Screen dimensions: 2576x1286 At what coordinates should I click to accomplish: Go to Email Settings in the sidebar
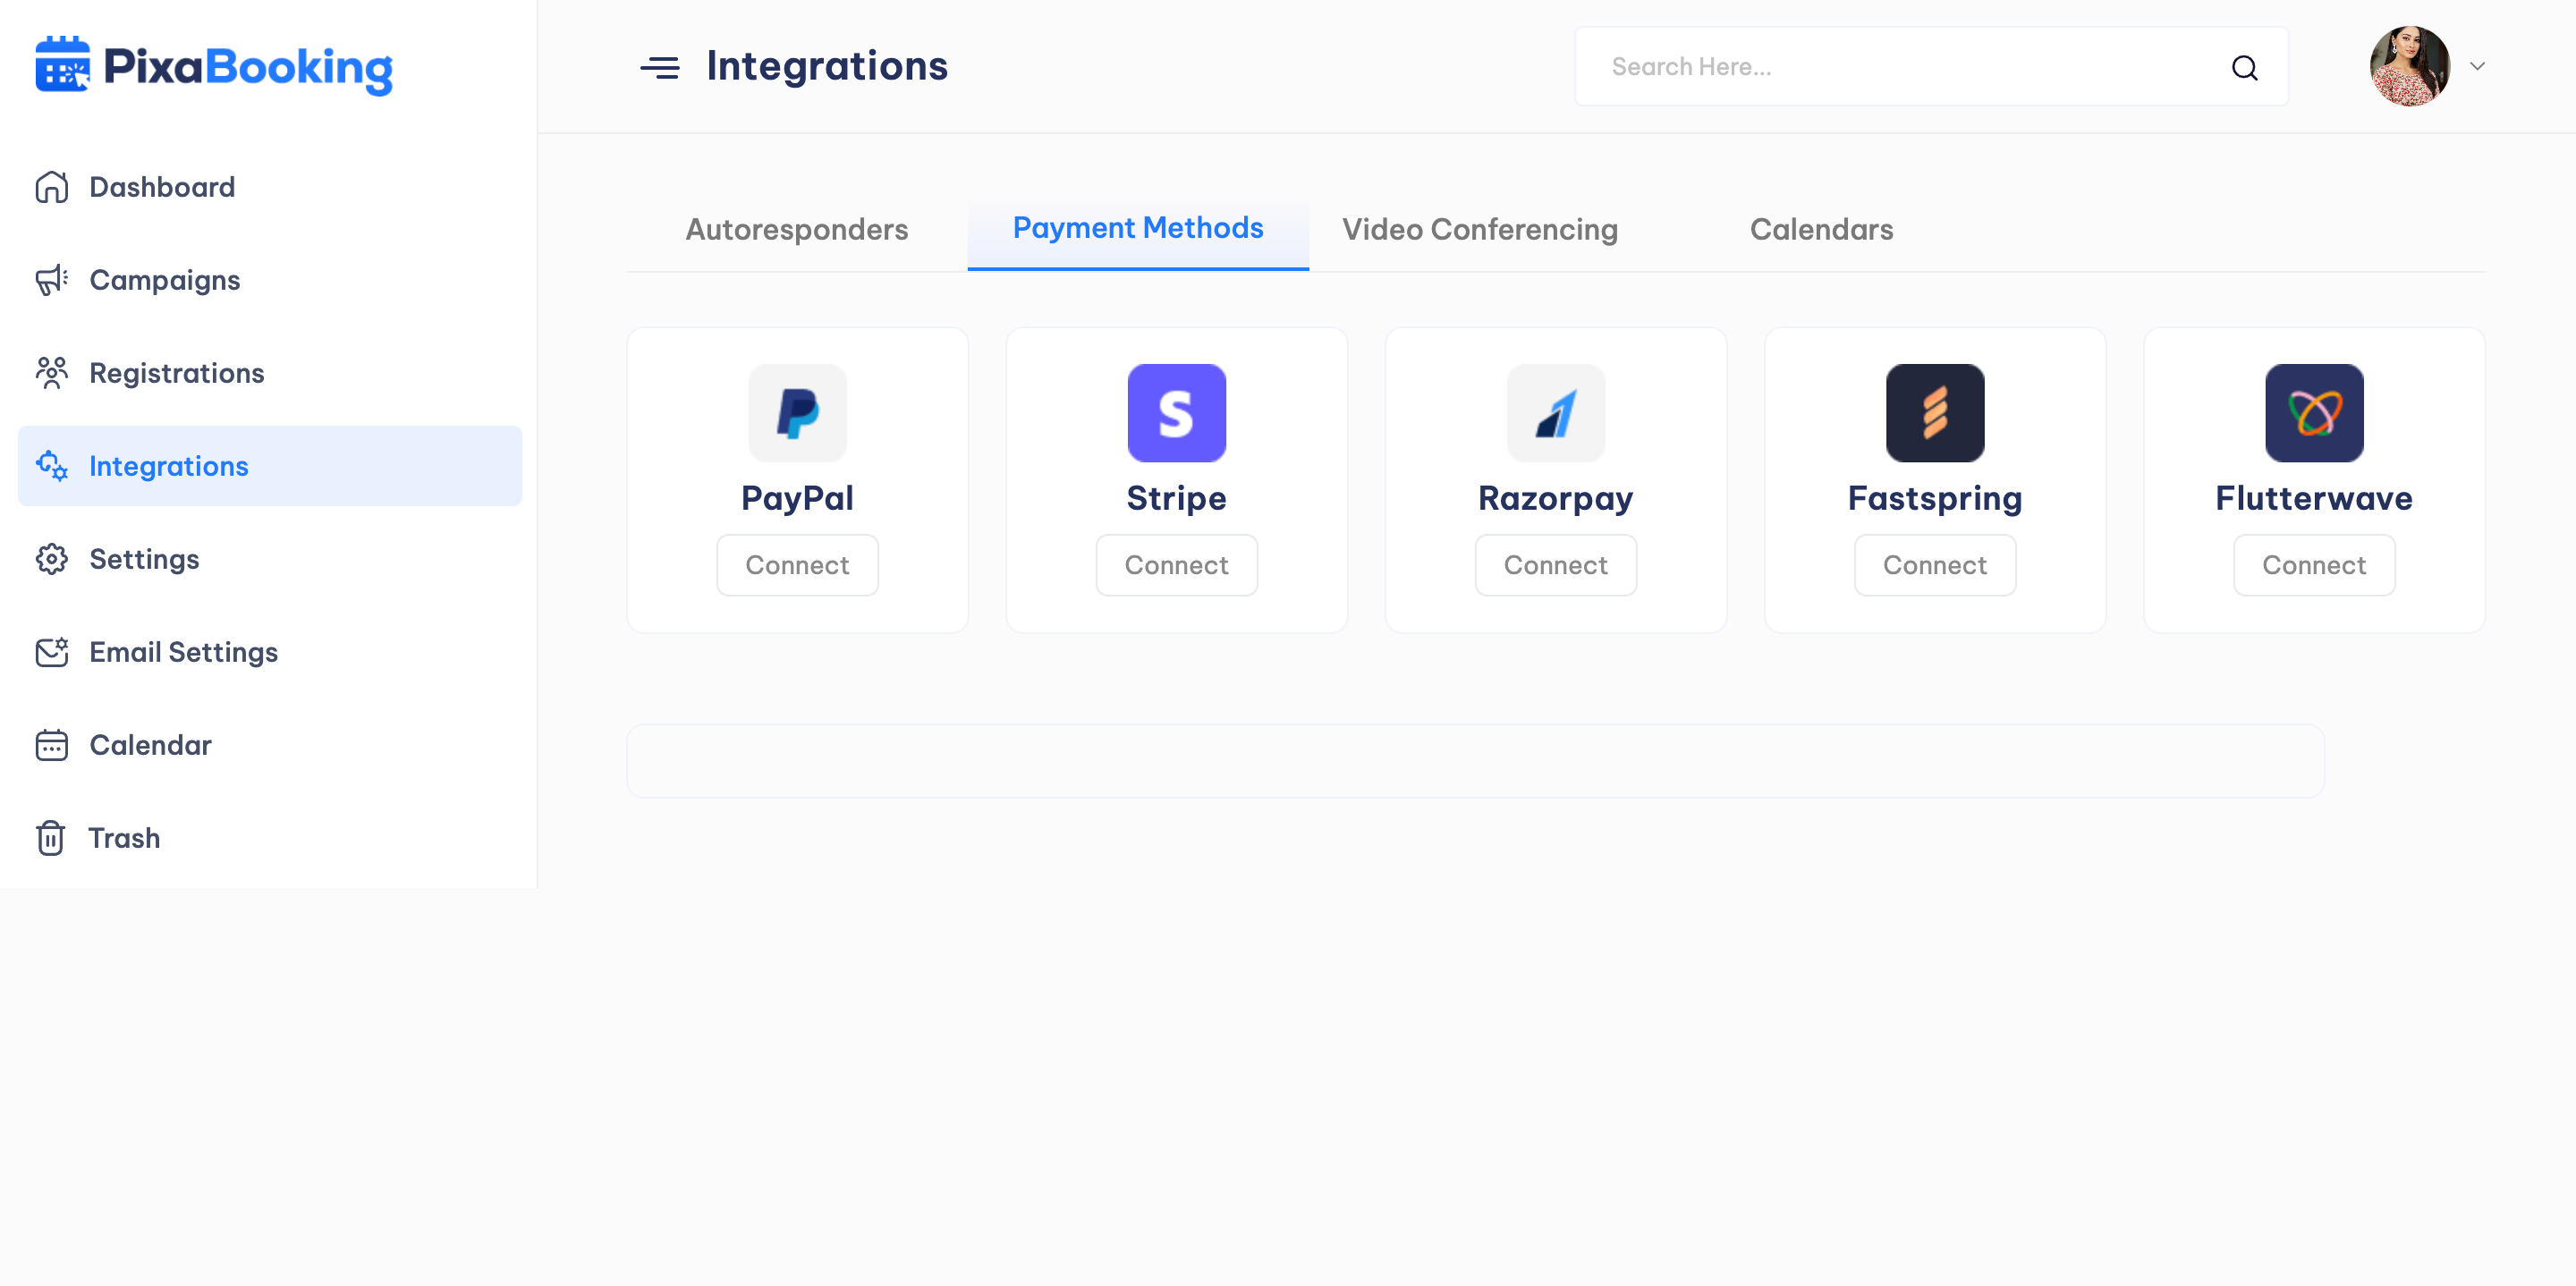click(270, 652)
